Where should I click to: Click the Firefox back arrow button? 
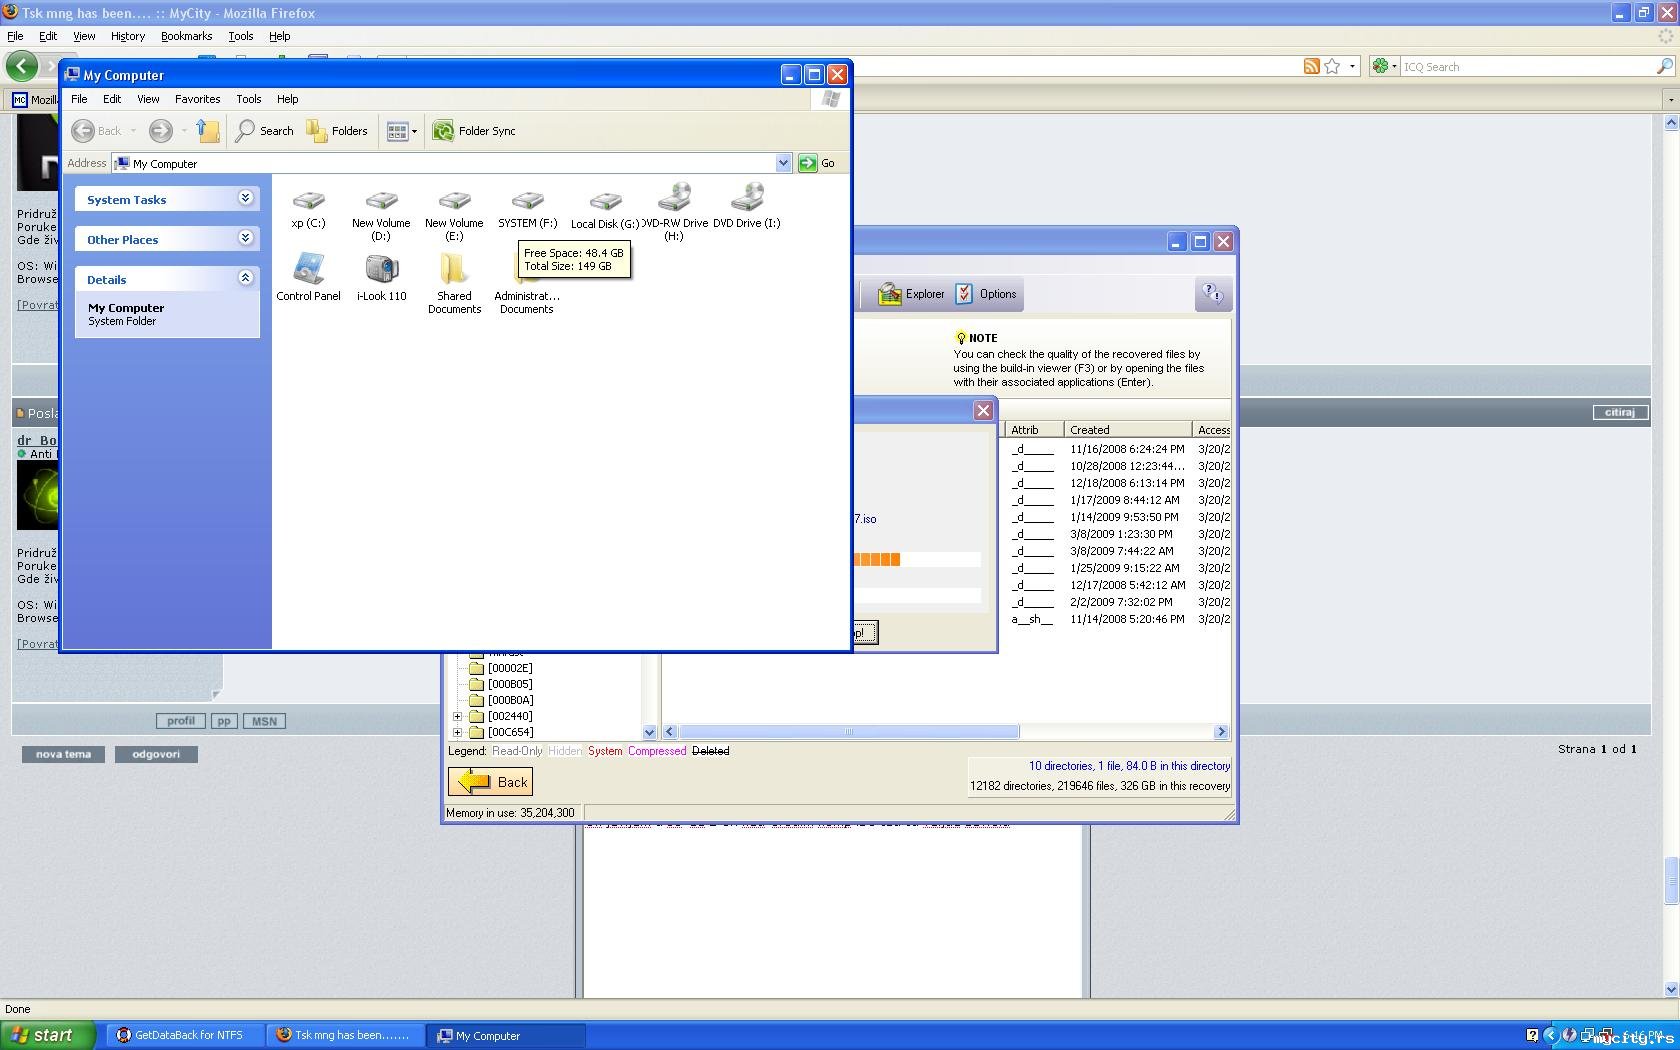click(21, 66)
